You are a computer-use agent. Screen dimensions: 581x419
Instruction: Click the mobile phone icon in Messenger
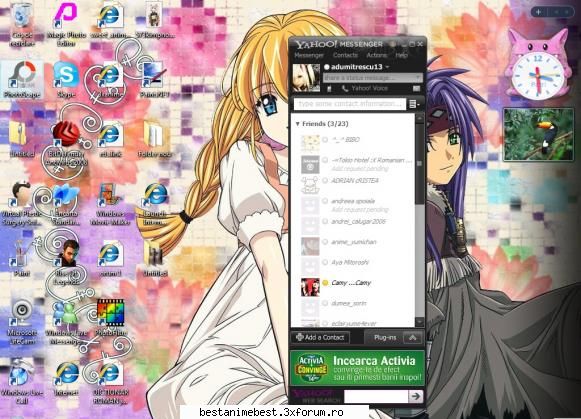tap(329, 89)
